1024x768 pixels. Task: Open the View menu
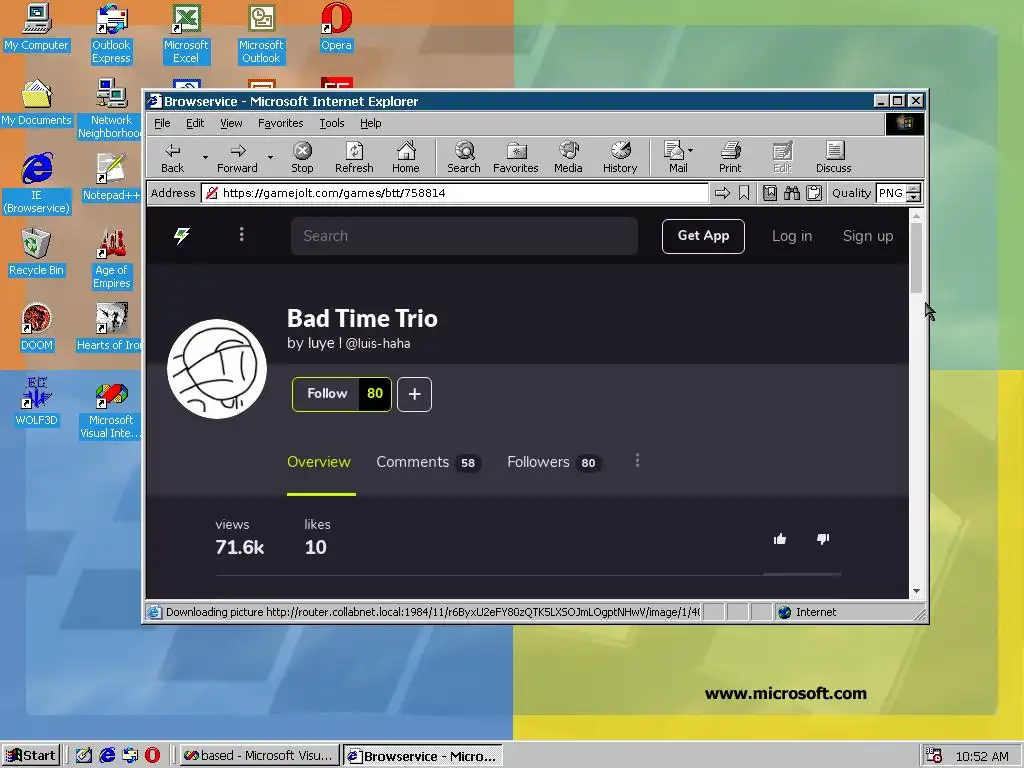click(x=231, y=123)
